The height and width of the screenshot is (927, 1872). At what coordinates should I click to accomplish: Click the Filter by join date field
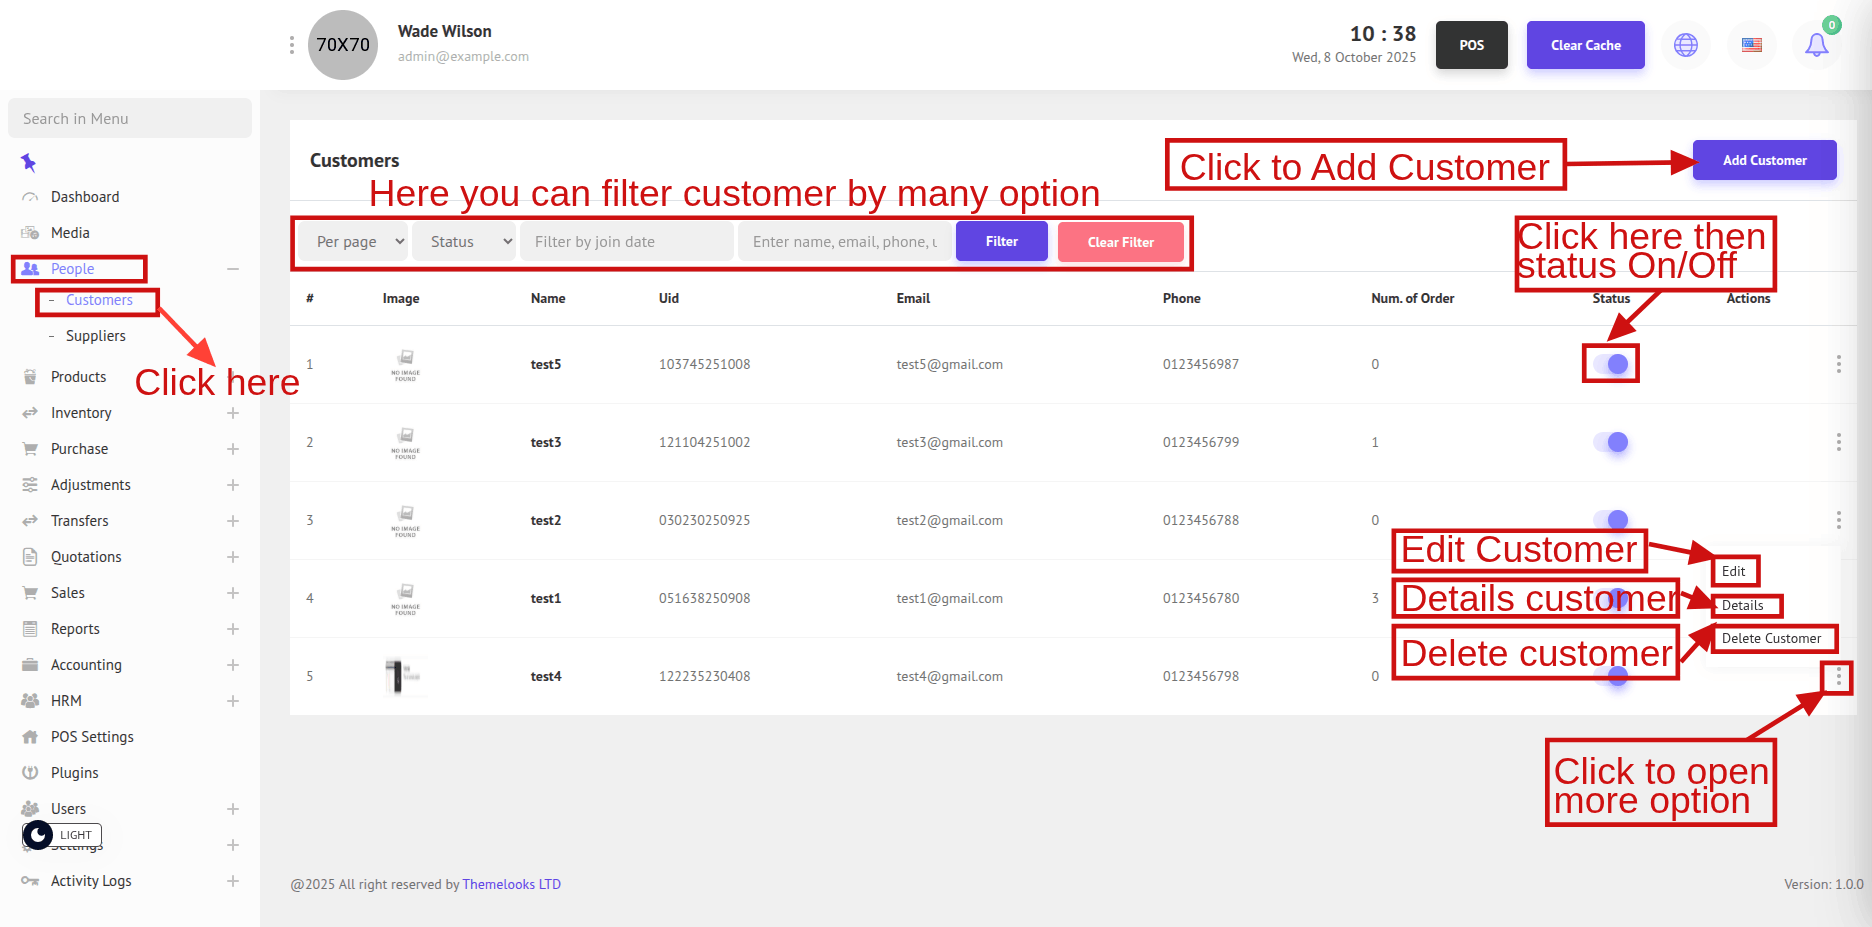tap(626, 242)
